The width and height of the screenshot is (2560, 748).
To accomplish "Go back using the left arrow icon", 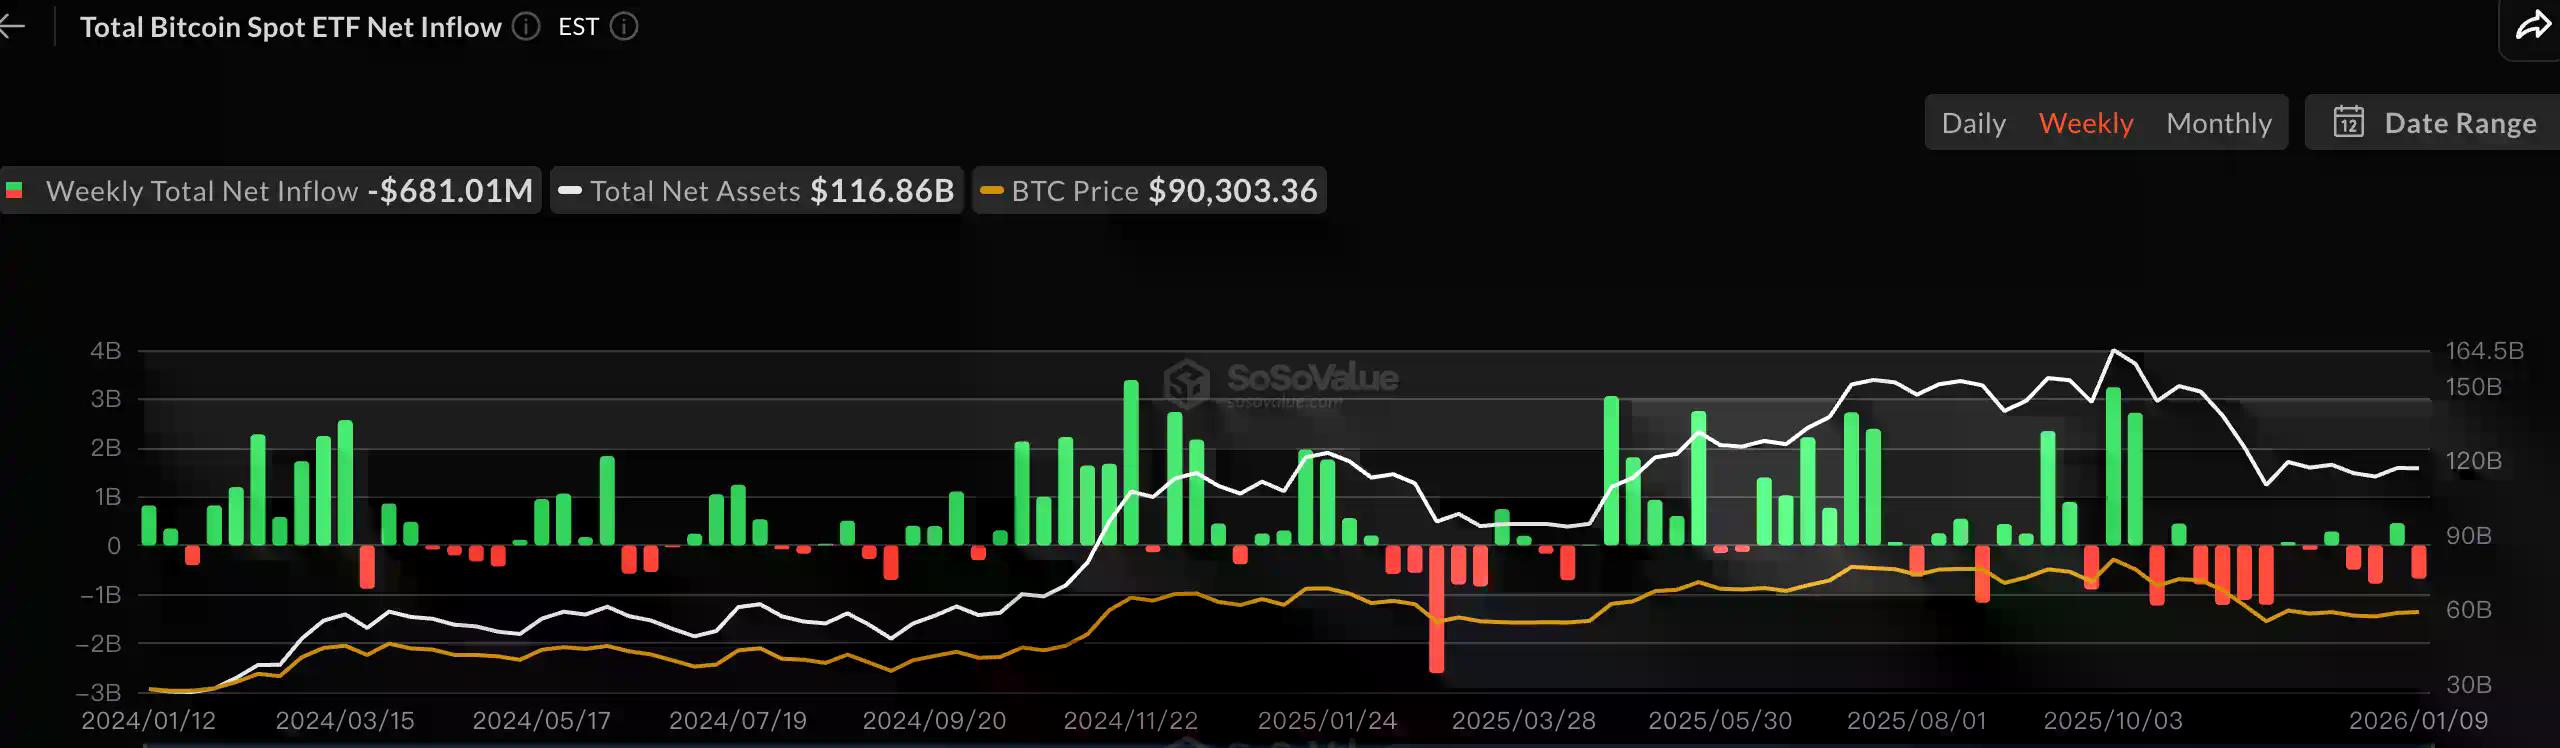I will tap(12, 27).
